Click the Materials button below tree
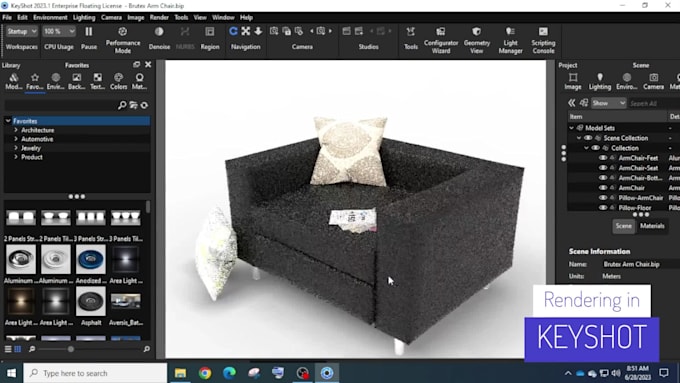 652,226
